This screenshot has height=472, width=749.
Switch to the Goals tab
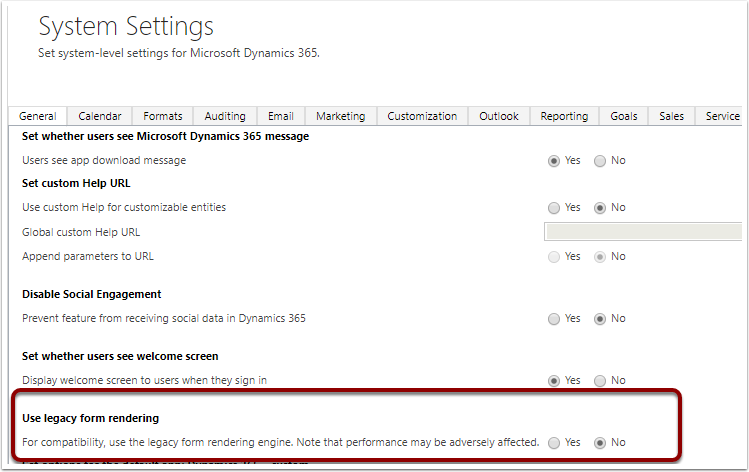tap(624, 116)
